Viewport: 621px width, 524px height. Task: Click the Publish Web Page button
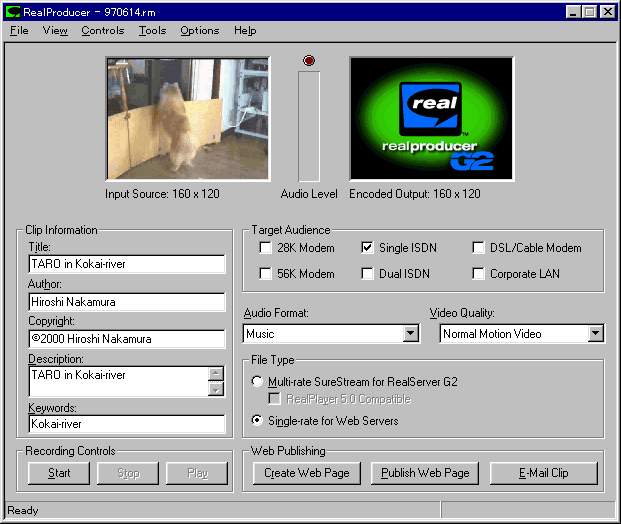click(x=425, y=473)
